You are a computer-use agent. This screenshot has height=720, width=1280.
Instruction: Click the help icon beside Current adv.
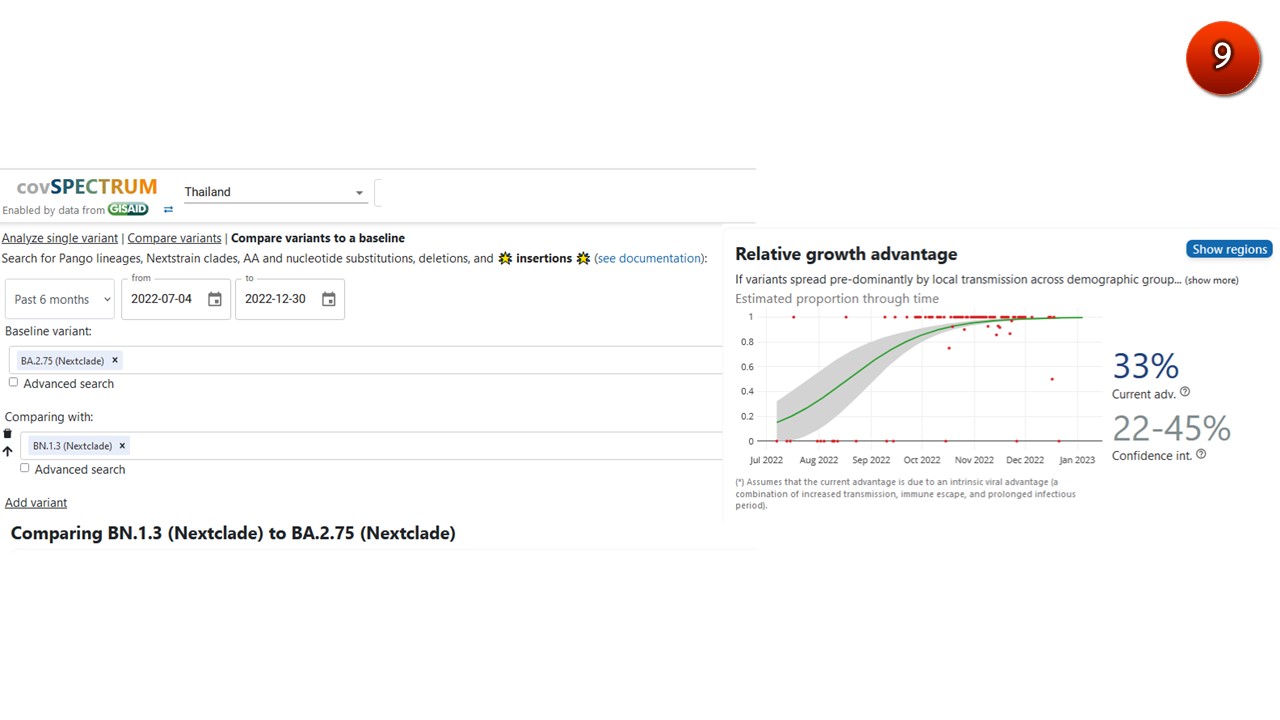(x=1185, y=393)
